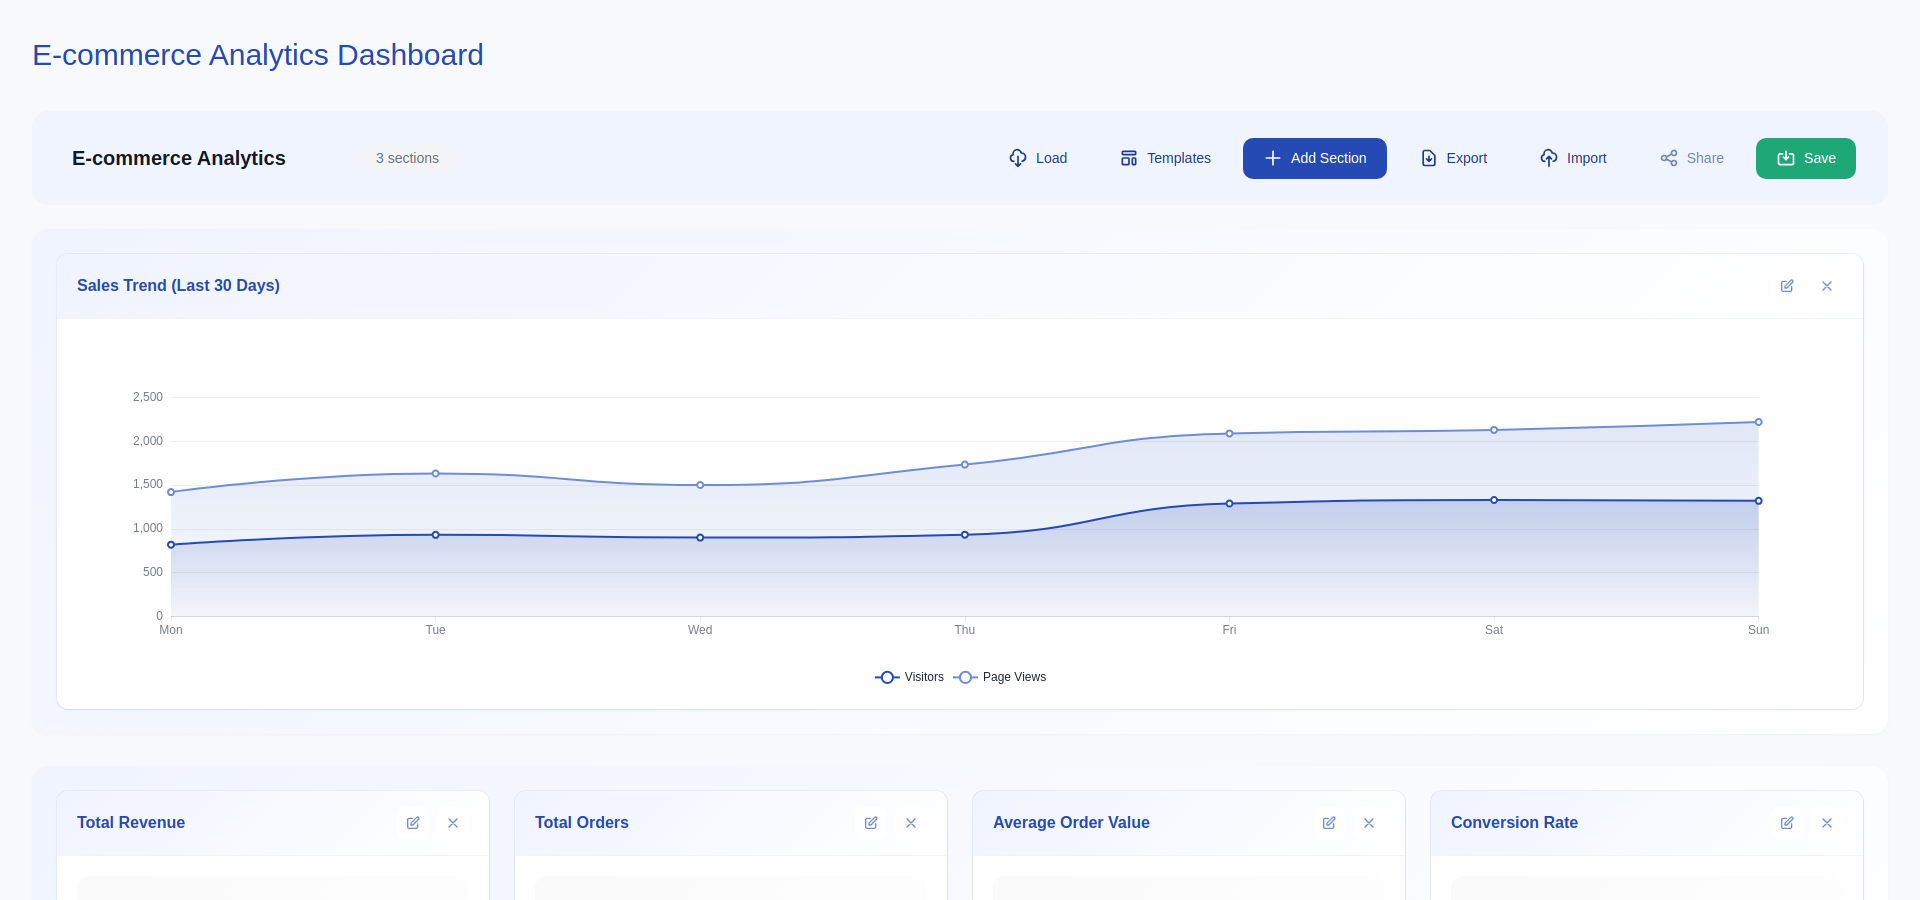Open the Share options
The width and height of the screenshot is (1920, 900).
pyautogui.click(x=1691, y=158)
